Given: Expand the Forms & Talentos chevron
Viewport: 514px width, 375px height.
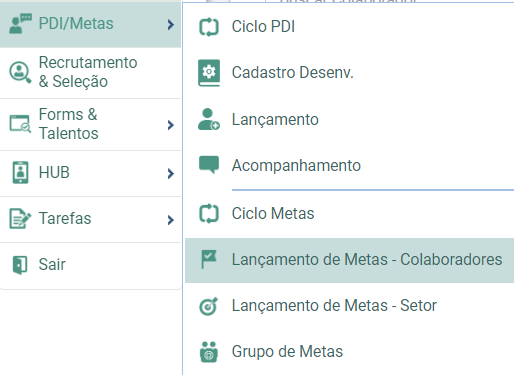Looking at the screenshot, I should tap(171, 125).
